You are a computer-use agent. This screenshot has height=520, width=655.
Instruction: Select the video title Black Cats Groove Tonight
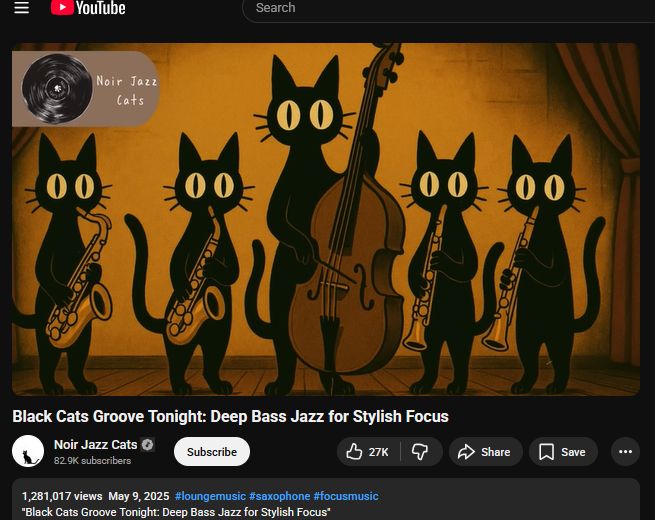pos(230,416)
